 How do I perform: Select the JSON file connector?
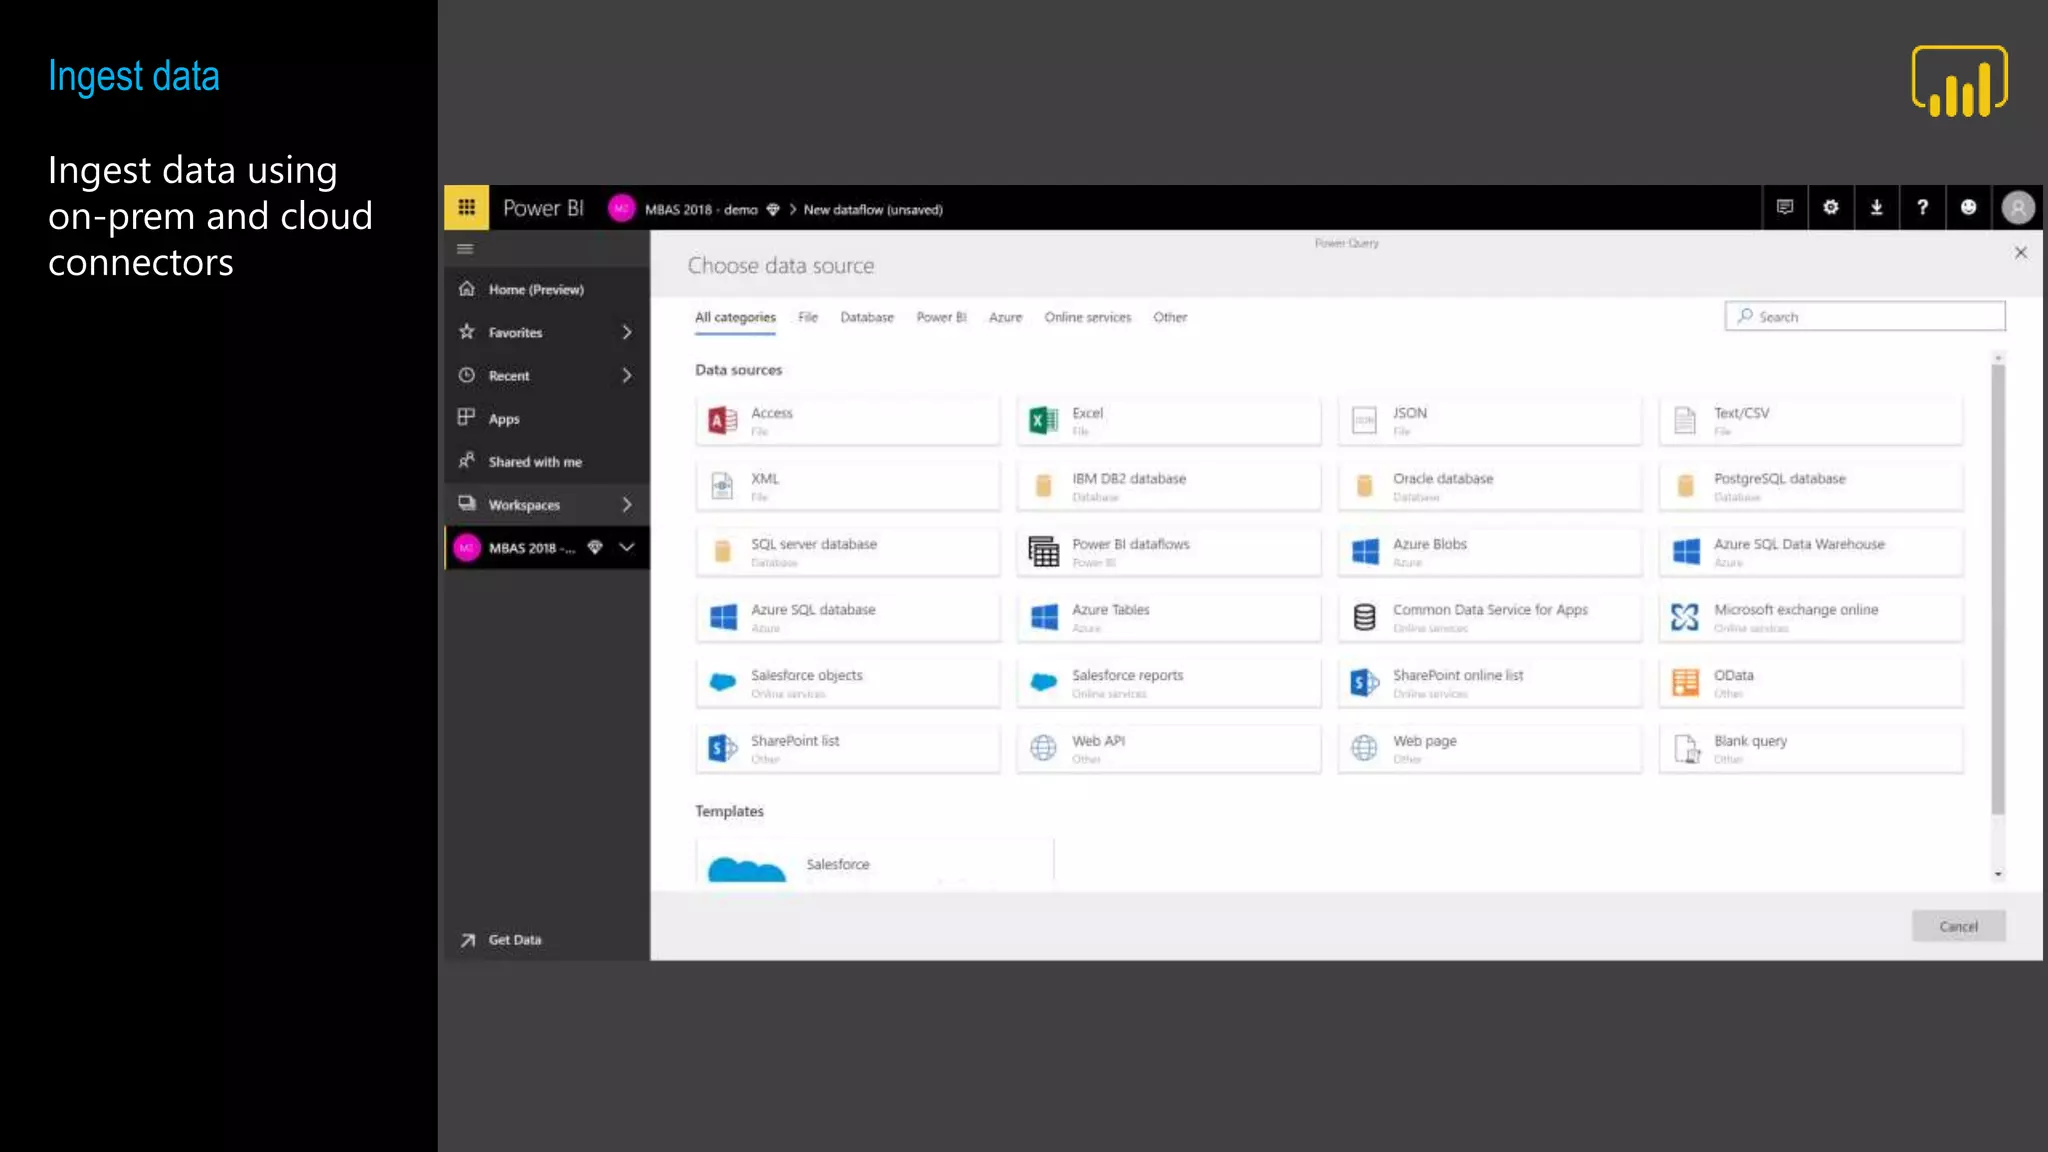1490,421
